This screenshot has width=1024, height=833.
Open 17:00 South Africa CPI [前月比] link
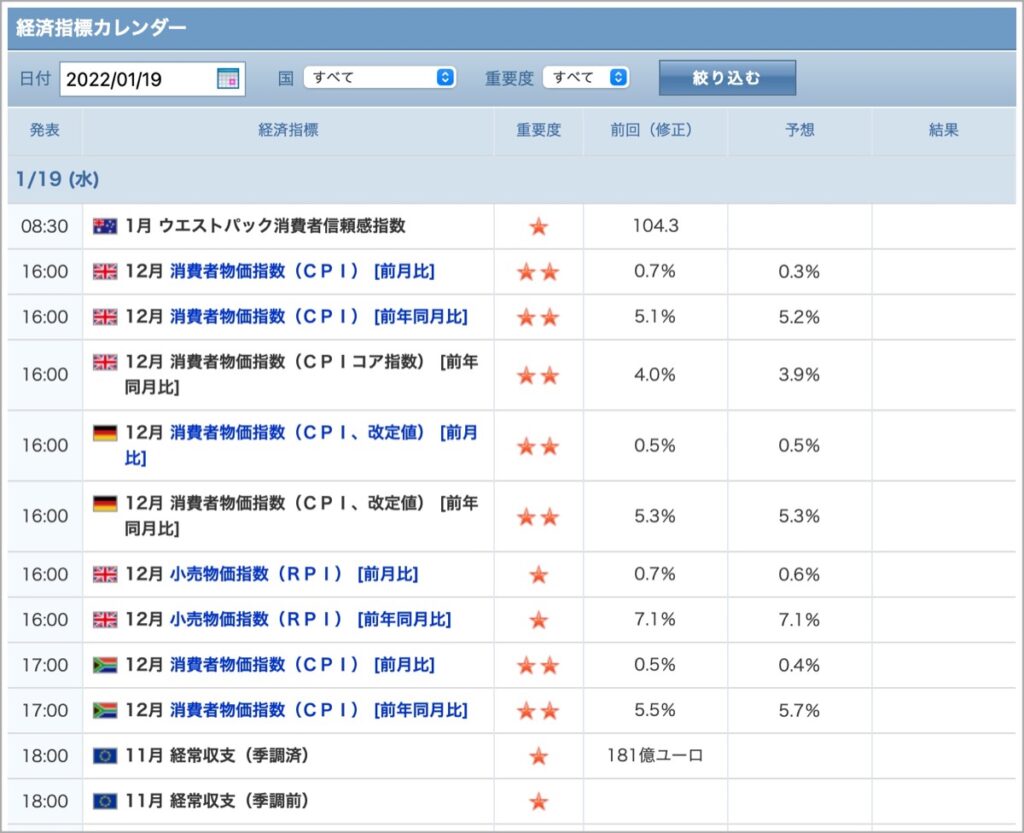pyautogui.click(x=302, y=665)
